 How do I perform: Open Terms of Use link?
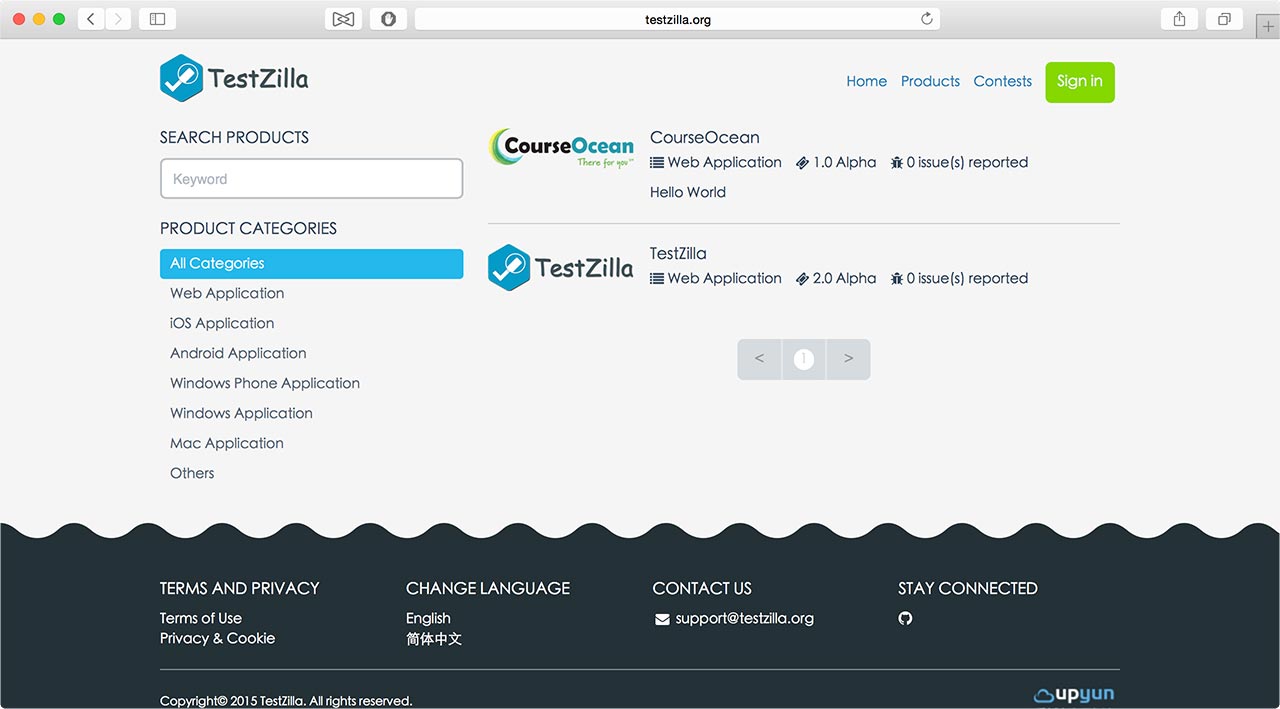[x=201, y=618]
